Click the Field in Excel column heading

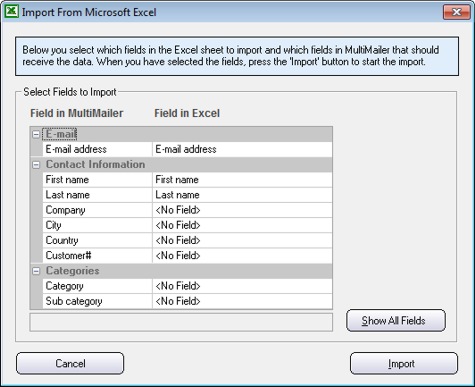coord(187,113)
